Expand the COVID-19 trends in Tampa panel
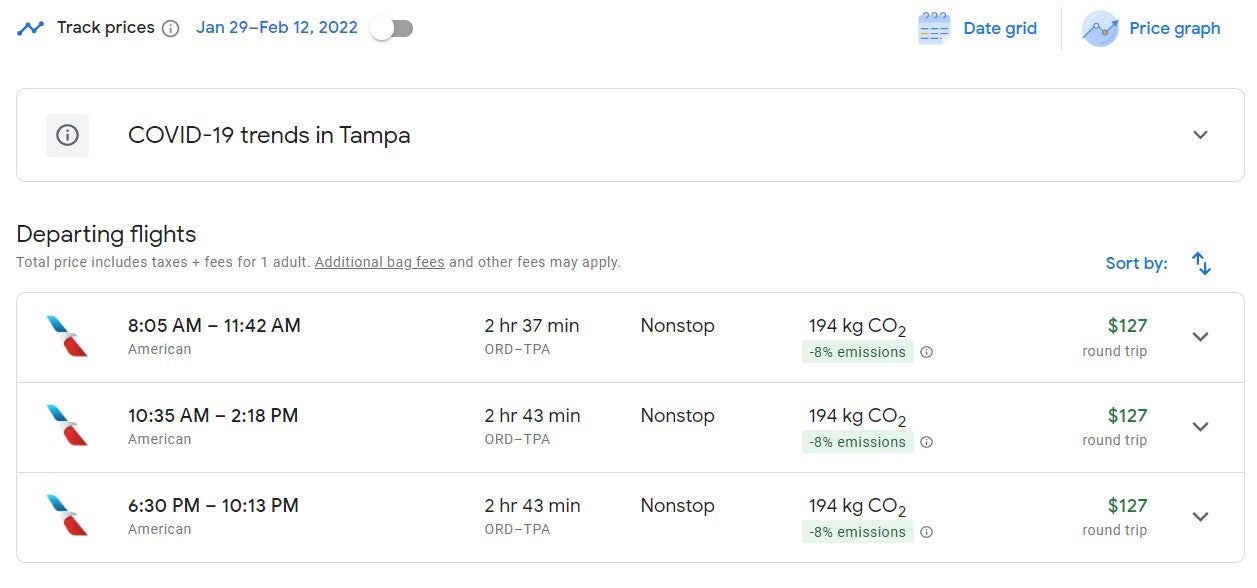Screen dimensions: 1257x588 (x=1200, y=135)
